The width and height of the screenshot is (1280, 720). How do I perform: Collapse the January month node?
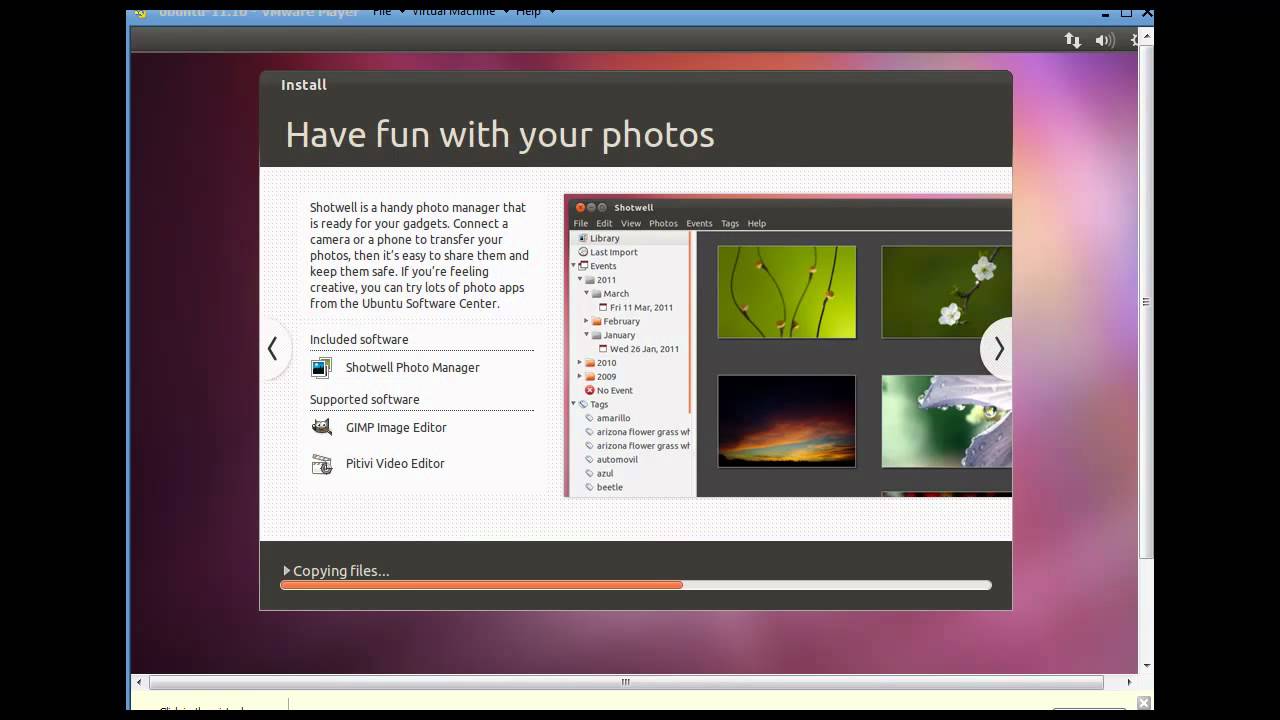[587, 335]
